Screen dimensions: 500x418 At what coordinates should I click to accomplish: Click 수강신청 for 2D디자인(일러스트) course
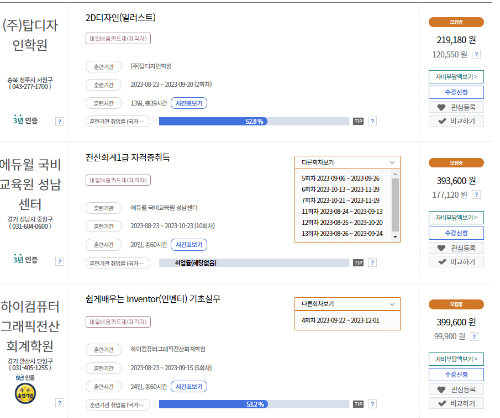(456, 92)
